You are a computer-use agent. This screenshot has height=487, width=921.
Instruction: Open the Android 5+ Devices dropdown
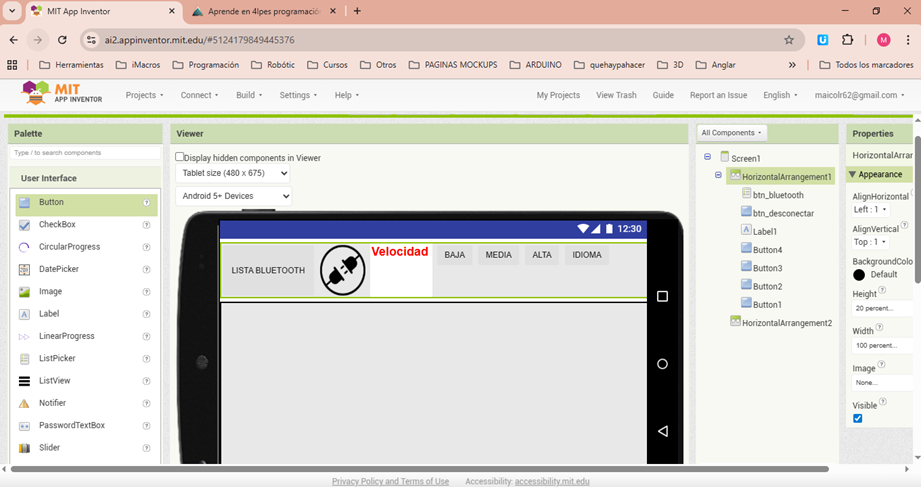[233, 196]
